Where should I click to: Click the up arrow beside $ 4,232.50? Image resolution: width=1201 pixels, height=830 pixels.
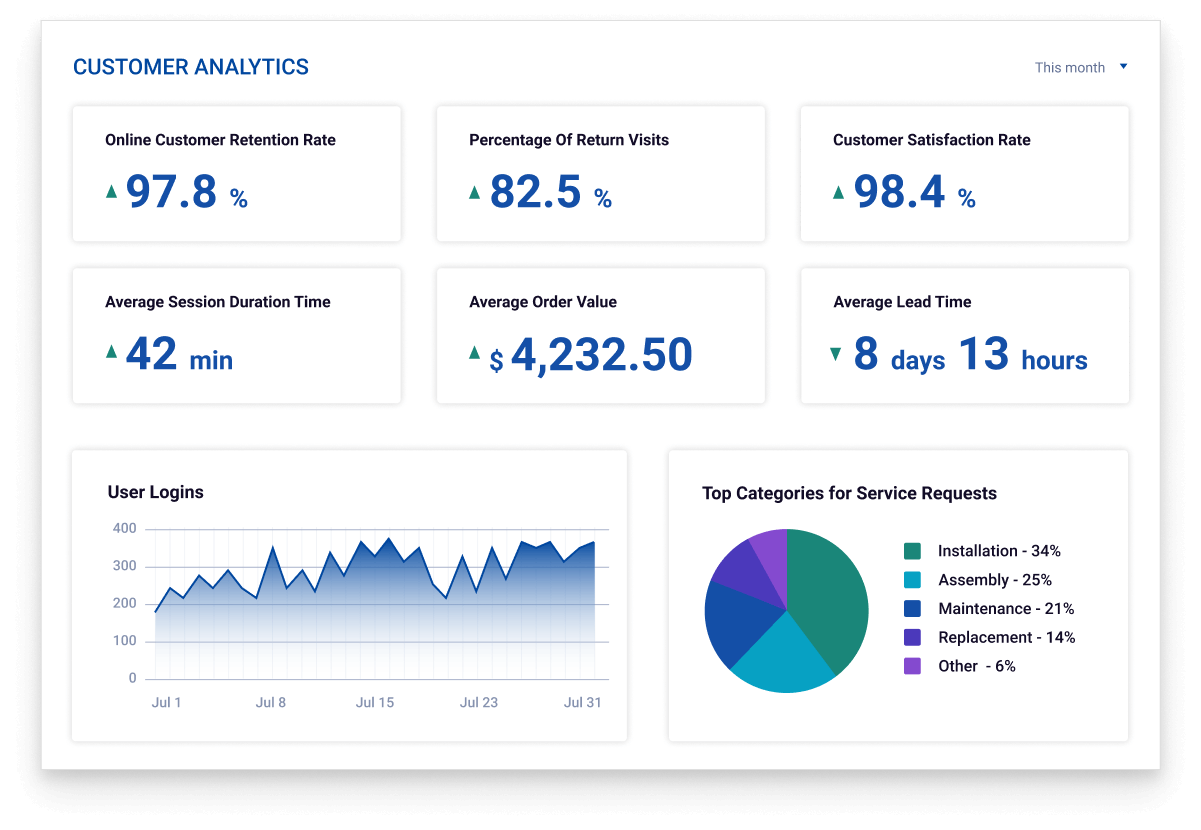pos(475,352)
